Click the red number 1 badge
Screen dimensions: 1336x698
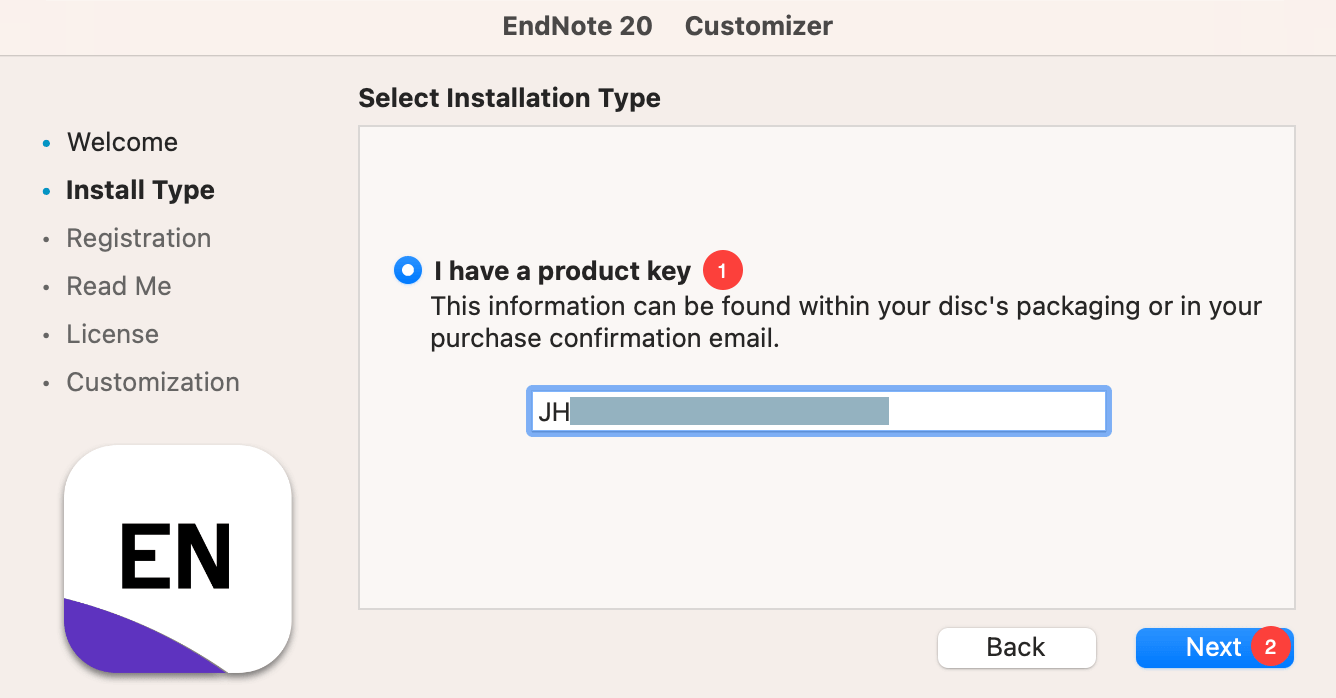722,271
